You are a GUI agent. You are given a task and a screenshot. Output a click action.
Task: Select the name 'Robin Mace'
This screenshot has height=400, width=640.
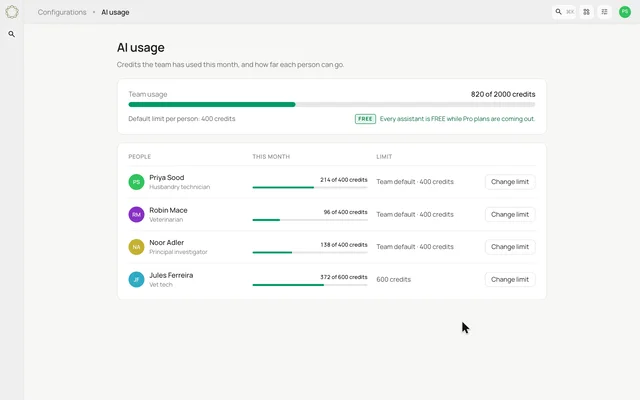pos(168,210)
